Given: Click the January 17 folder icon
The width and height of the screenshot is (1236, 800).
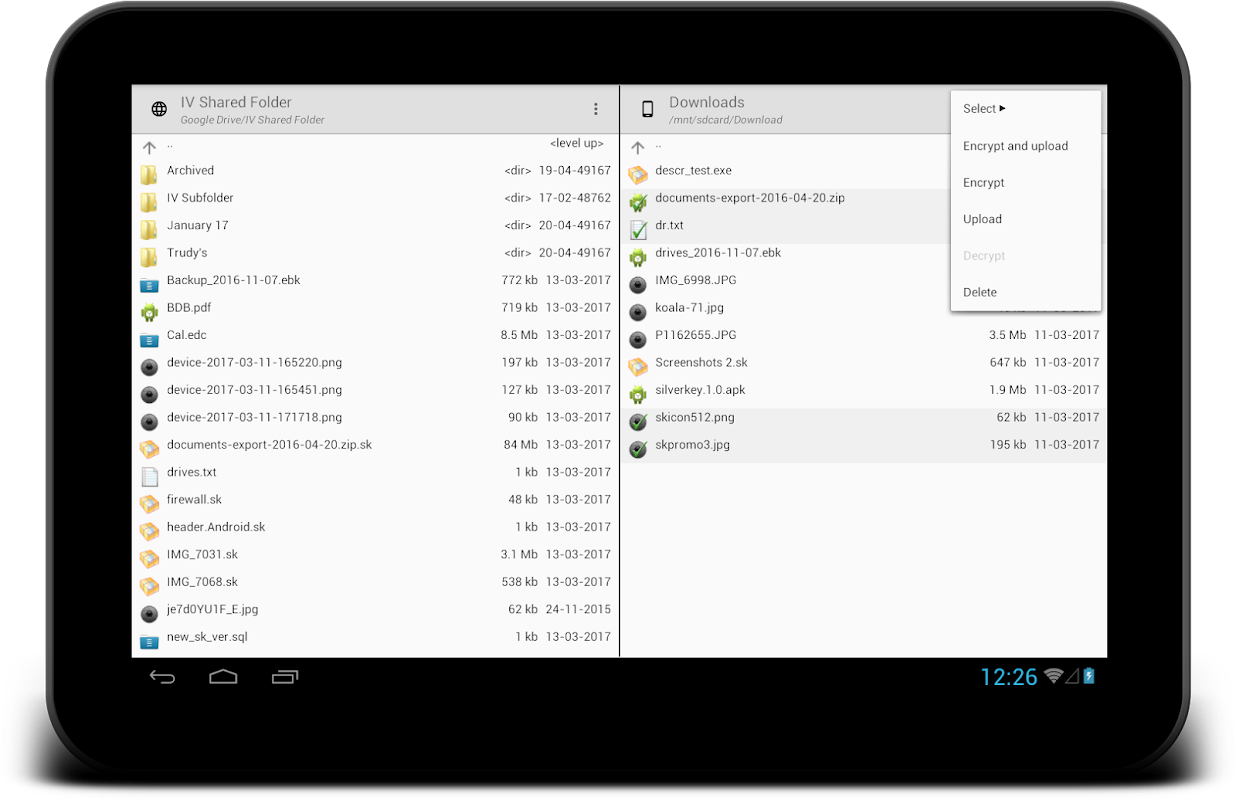Looking at the screenshot, I should (149, 230).
